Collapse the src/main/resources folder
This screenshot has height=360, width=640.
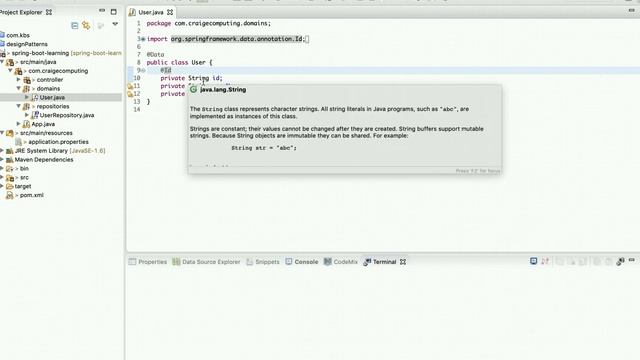2,133
